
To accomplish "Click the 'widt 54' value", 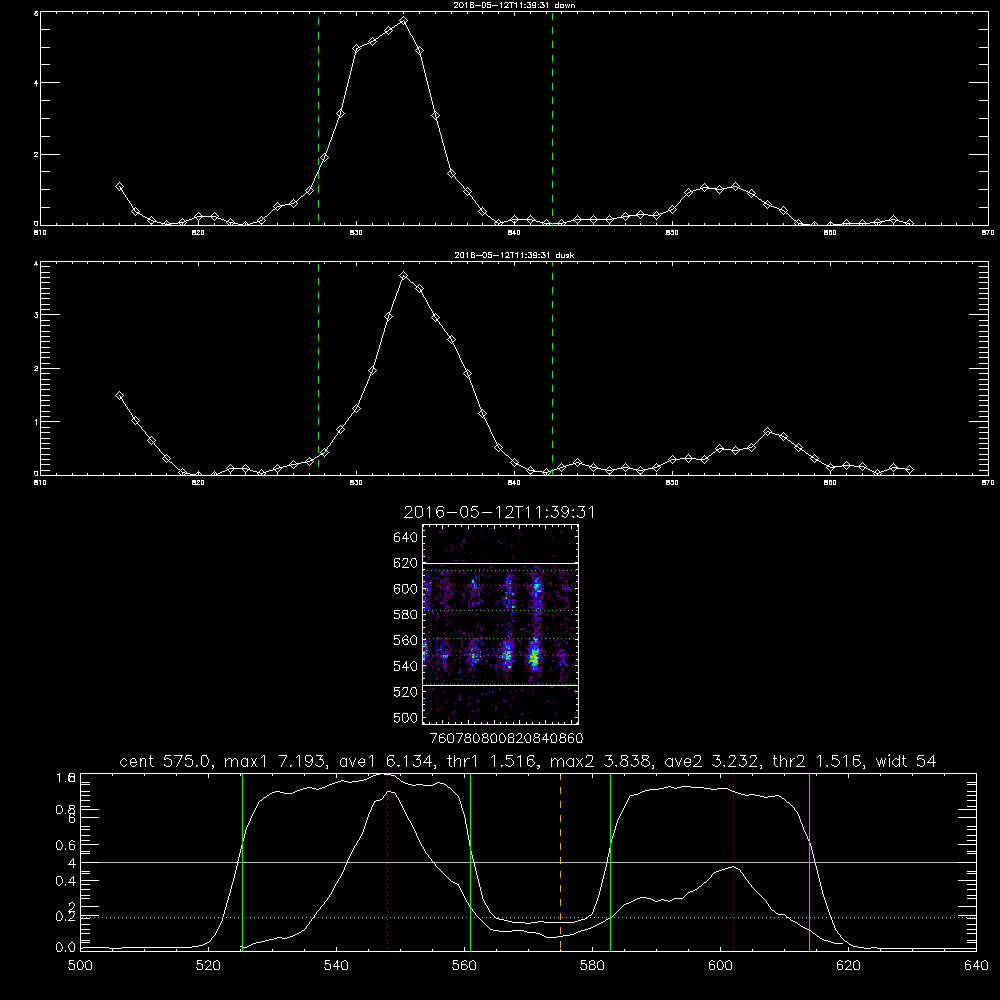I will pyautogui.click(x=906, y=761).
